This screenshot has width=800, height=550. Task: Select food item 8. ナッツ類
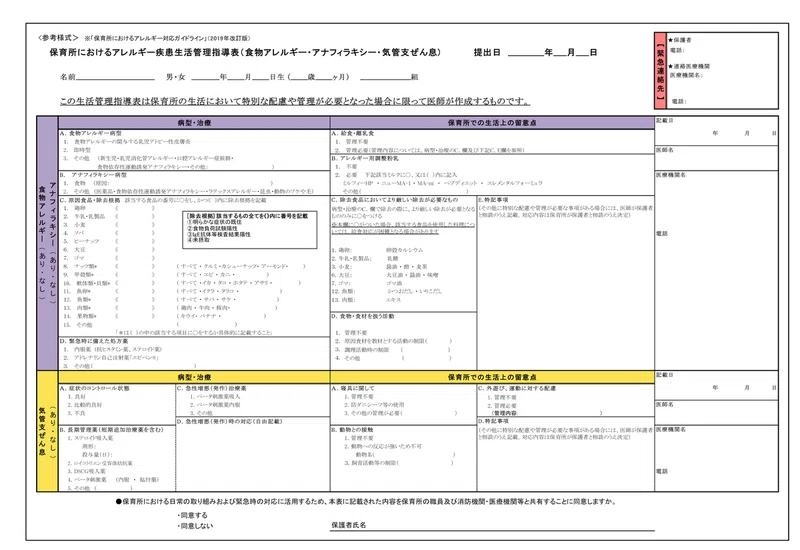[80, 266]
